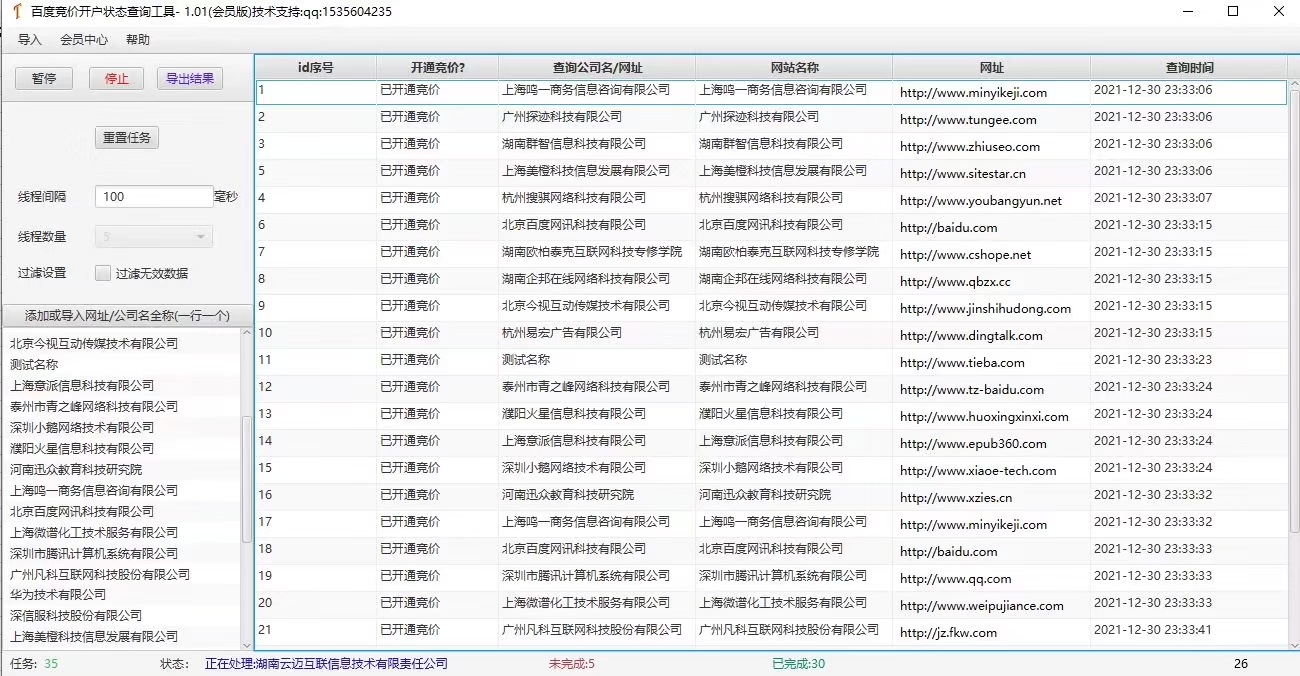Select 广州凡科互联网科技股份有限公司 in the left list
This screenshot has width=1300, height=676.
pyautogui.click(x=100, y=574)
